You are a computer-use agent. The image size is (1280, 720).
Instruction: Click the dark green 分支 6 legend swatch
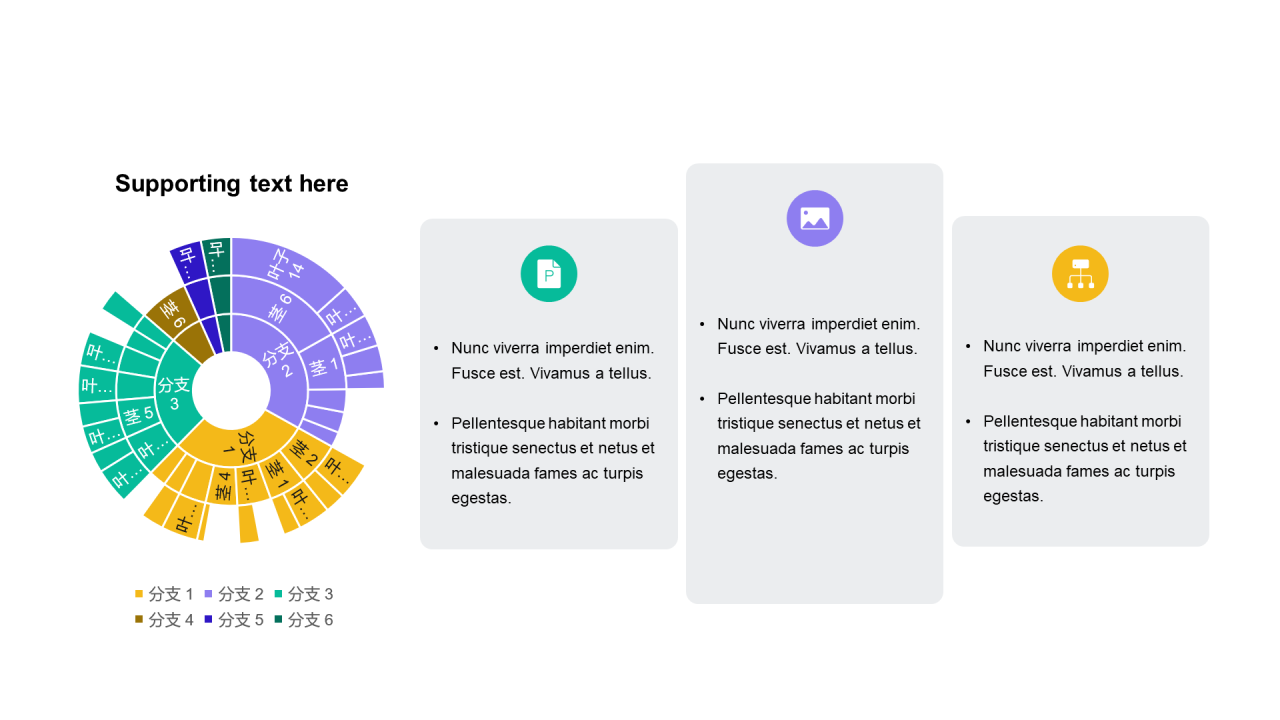click(x=279, y=620)
